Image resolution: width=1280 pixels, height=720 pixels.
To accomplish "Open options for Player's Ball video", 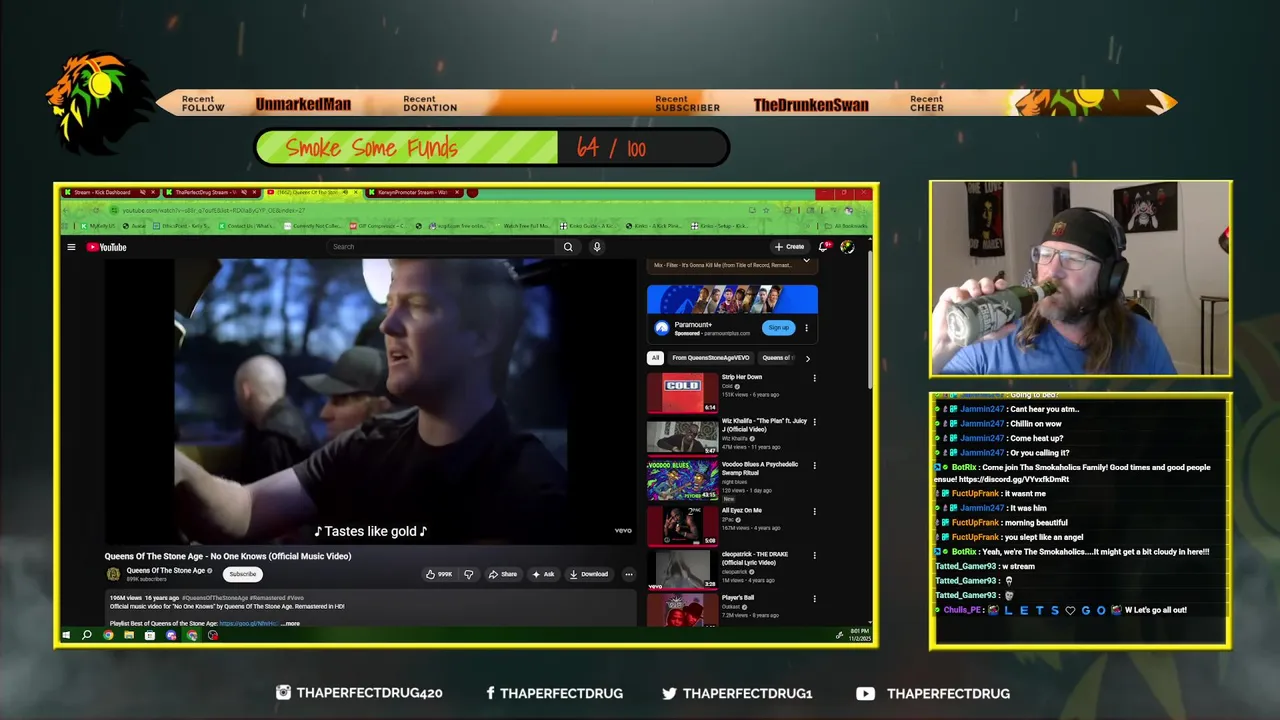I will [x=814, y=599].
